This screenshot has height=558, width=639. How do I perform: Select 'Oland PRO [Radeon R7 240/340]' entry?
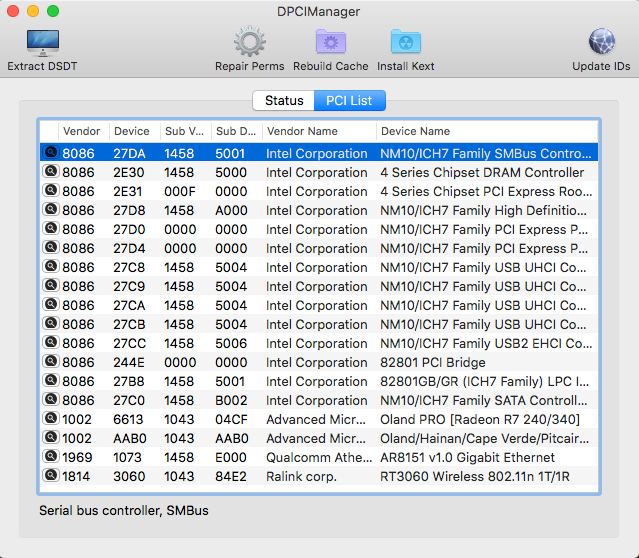[x=480, y=419]
